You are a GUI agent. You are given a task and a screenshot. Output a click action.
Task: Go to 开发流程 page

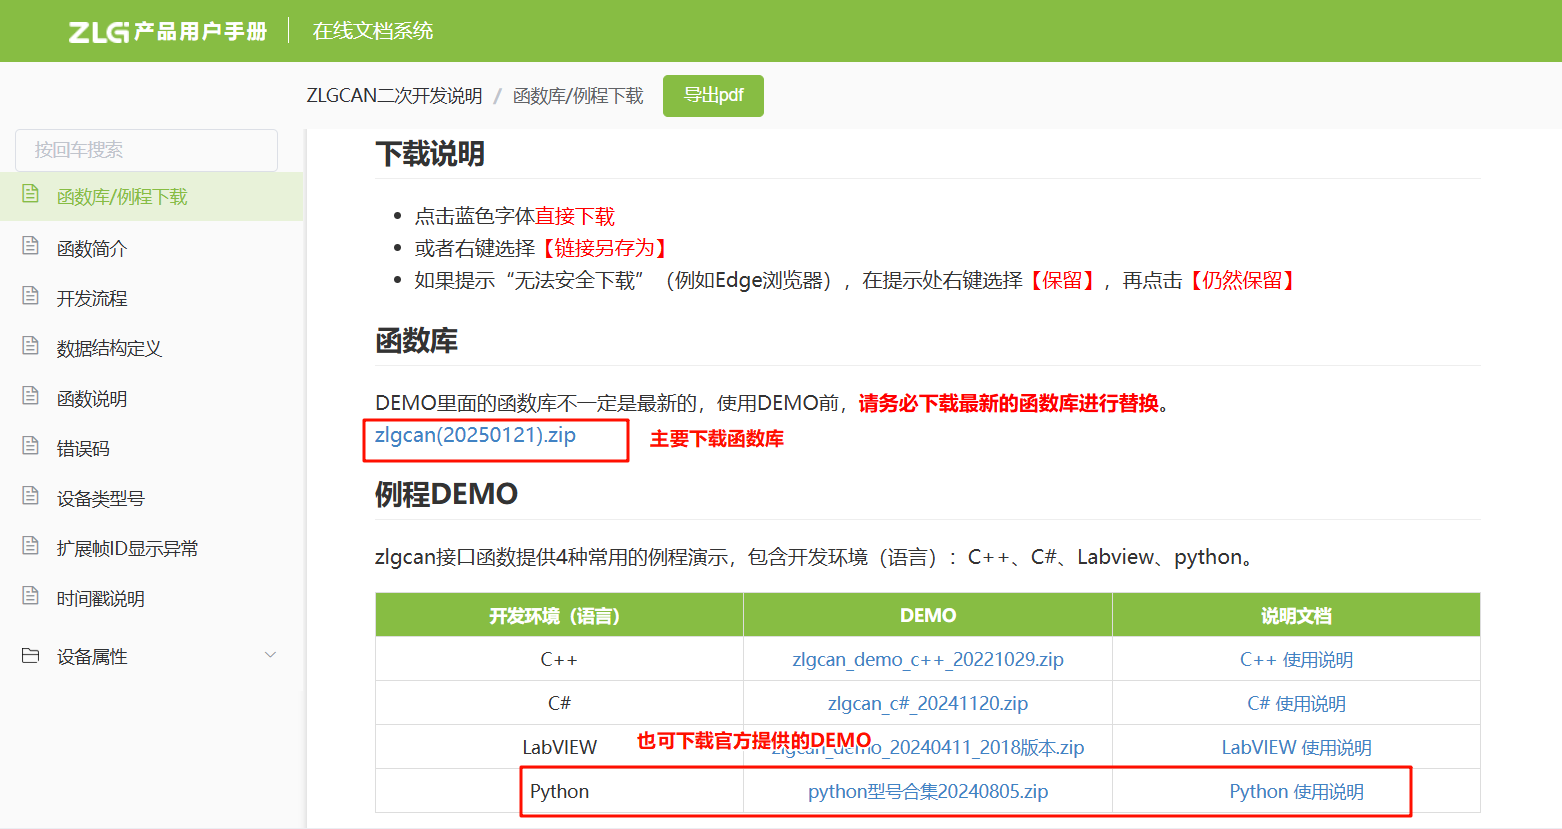coord(92,299)
